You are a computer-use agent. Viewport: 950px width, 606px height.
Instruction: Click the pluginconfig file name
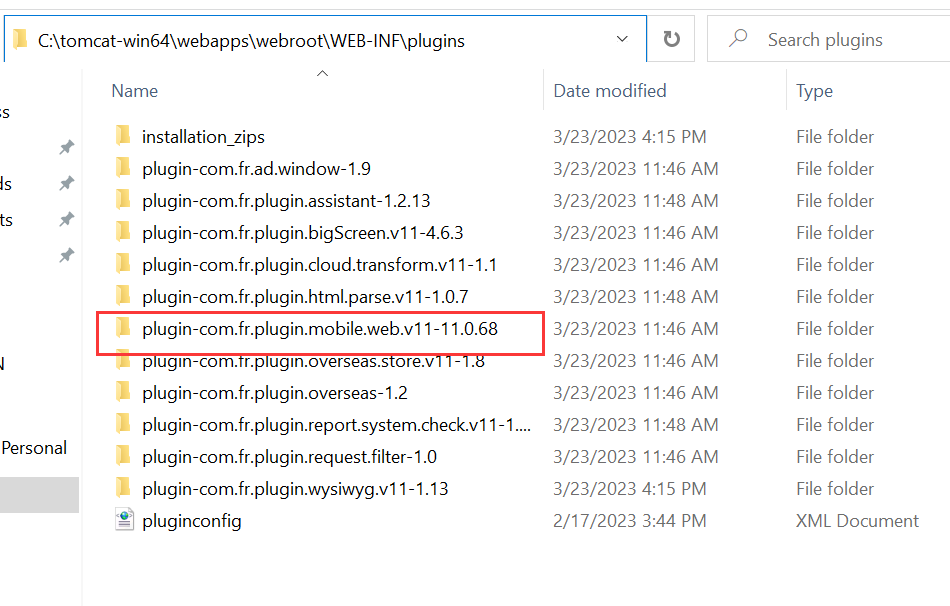point(191,522)
